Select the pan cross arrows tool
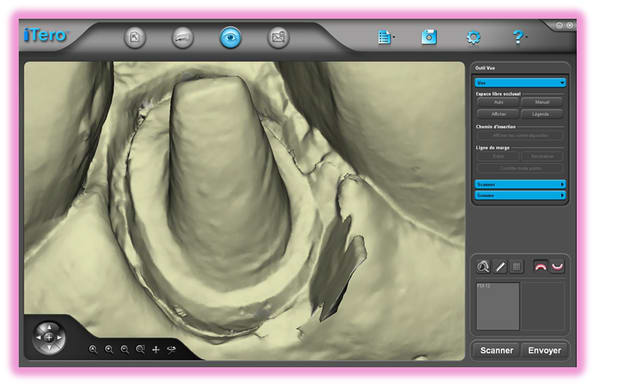The width and height of the screenshot is (640, 386). (x=156, y=349)
